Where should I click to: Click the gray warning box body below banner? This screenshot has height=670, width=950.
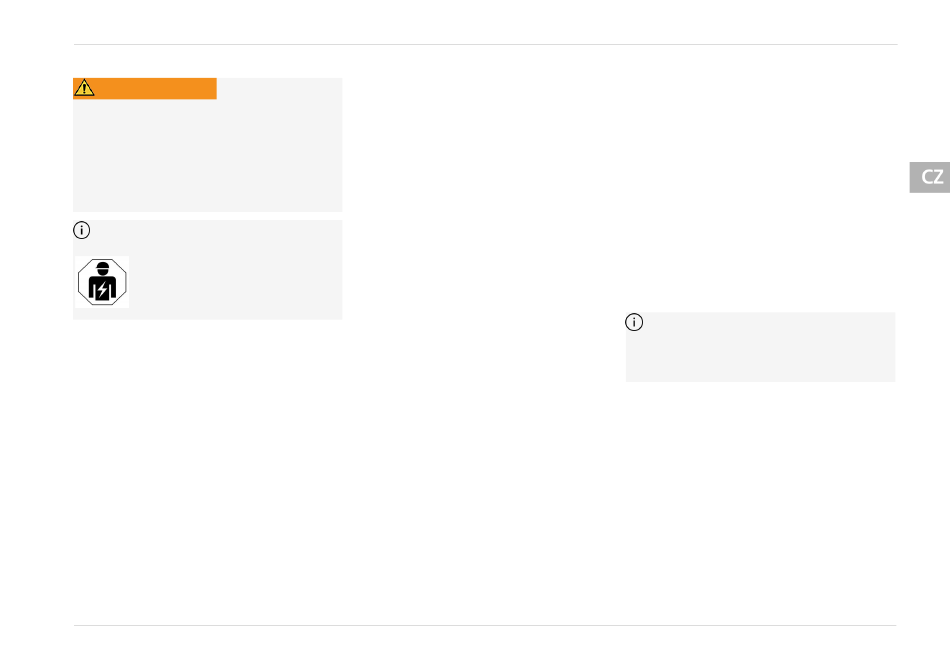(208, 155)
